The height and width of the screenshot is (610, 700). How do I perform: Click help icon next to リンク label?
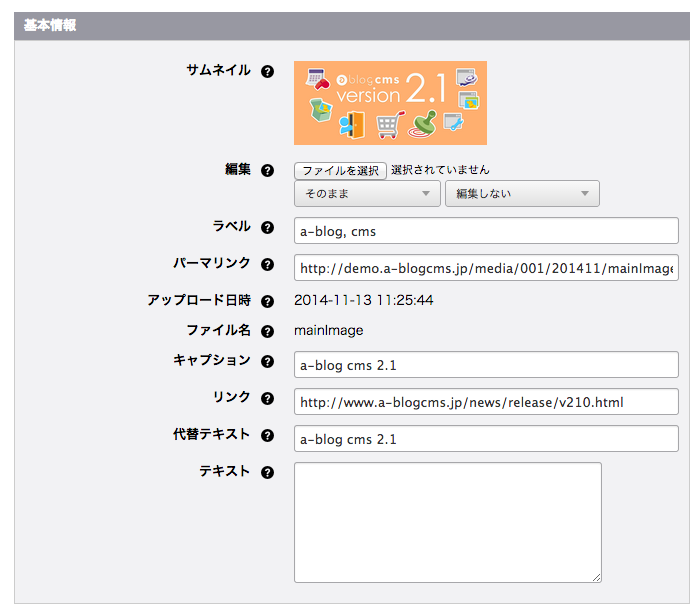267,399
